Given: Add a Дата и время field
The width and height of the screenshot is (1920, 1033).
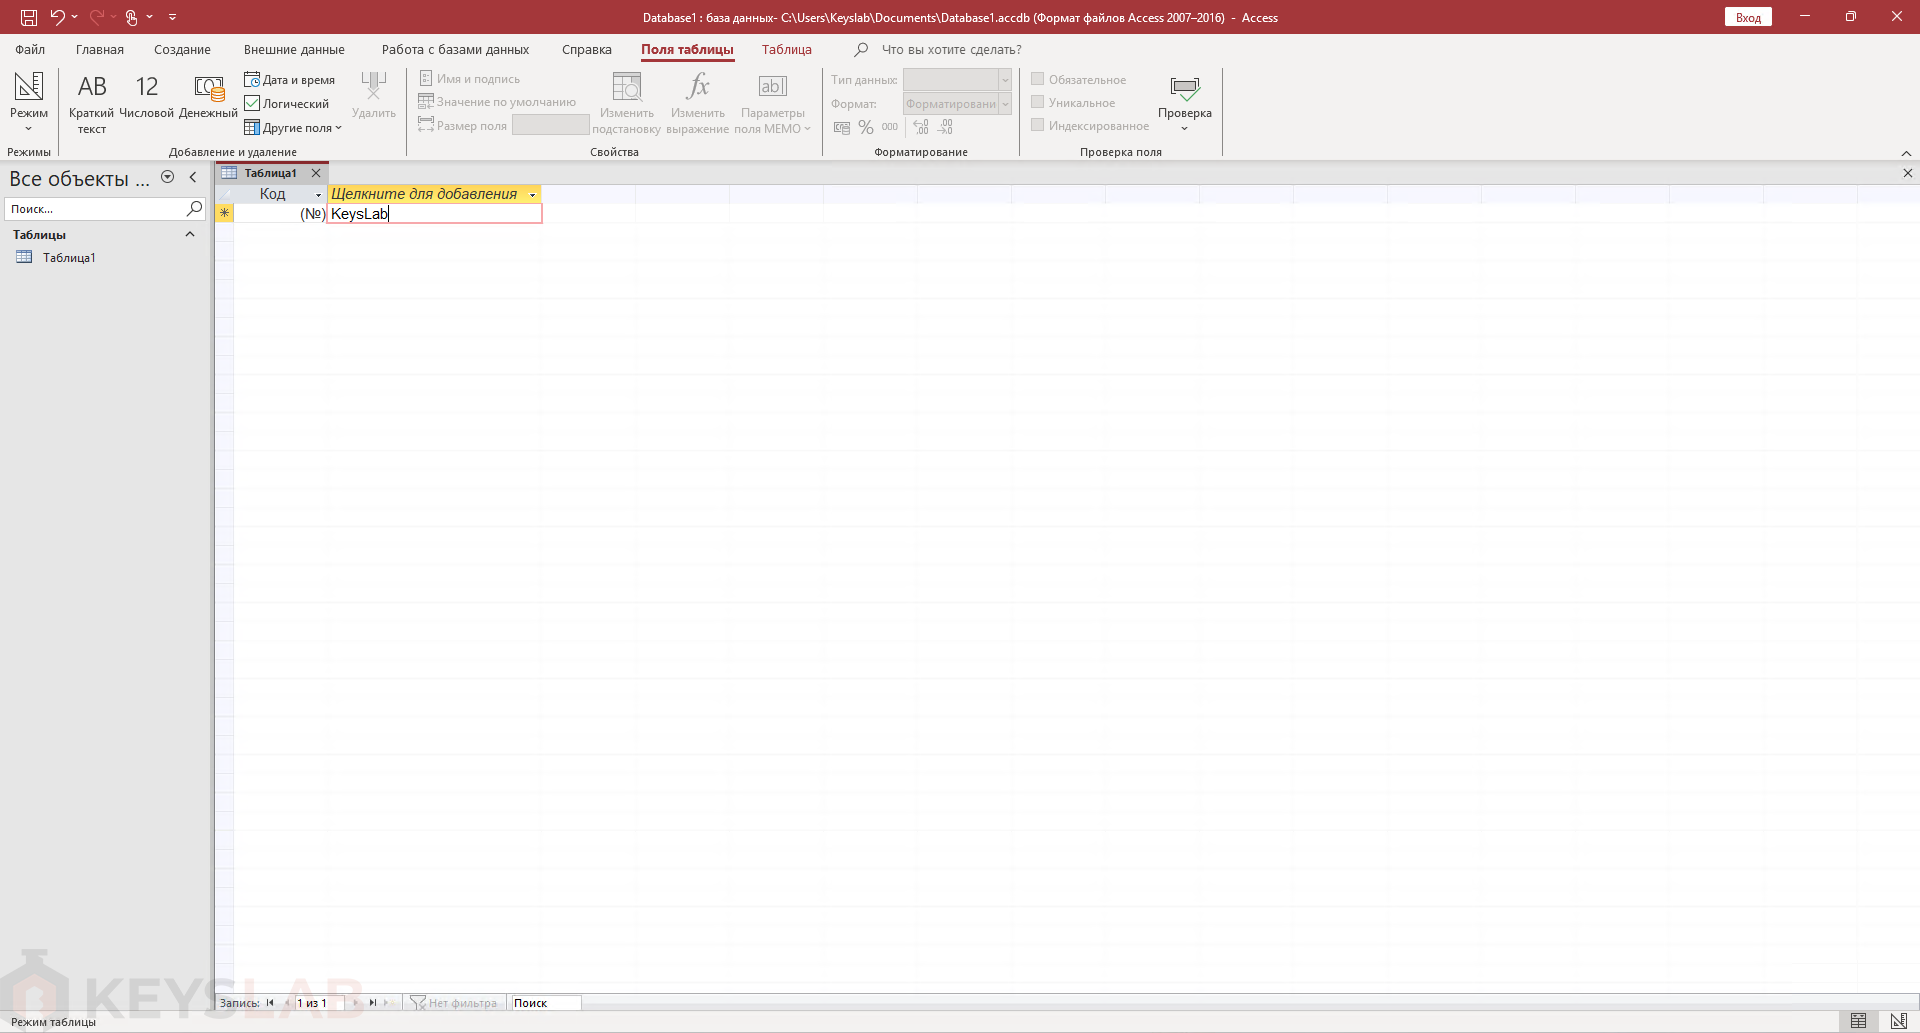Looking at the screenshot, I should pyautogui.click(x=290, y=80).
